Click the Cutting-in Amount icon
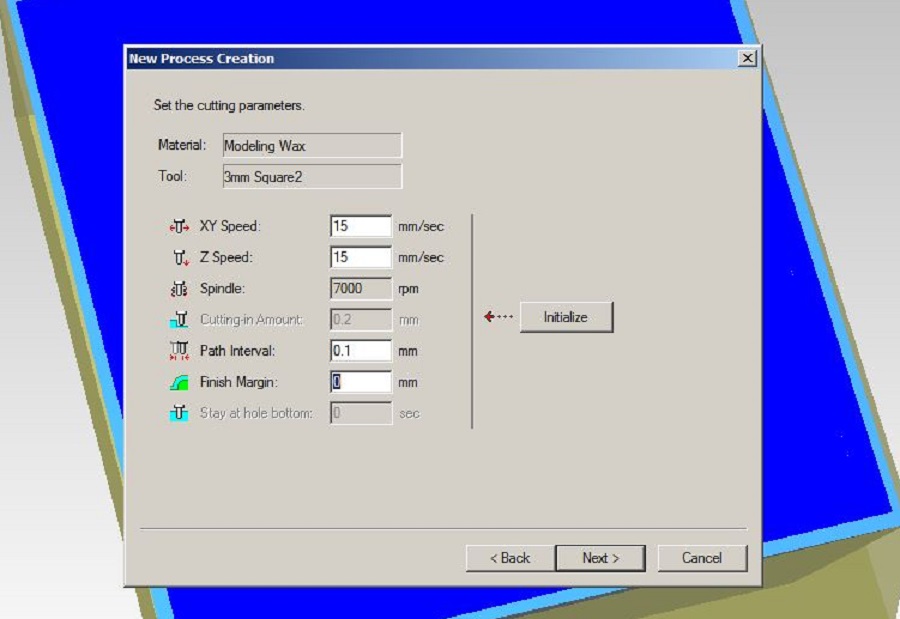The image size is (900, 619). pyautogui.click(x=179, y=320)
